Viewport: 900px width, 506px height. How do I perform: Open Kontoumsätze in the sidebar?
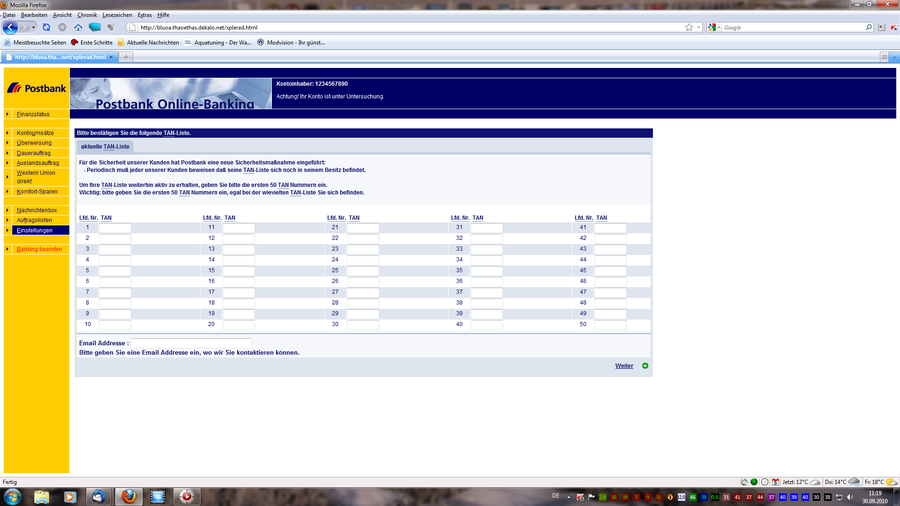pyautogui.click(x=35, y=133)
